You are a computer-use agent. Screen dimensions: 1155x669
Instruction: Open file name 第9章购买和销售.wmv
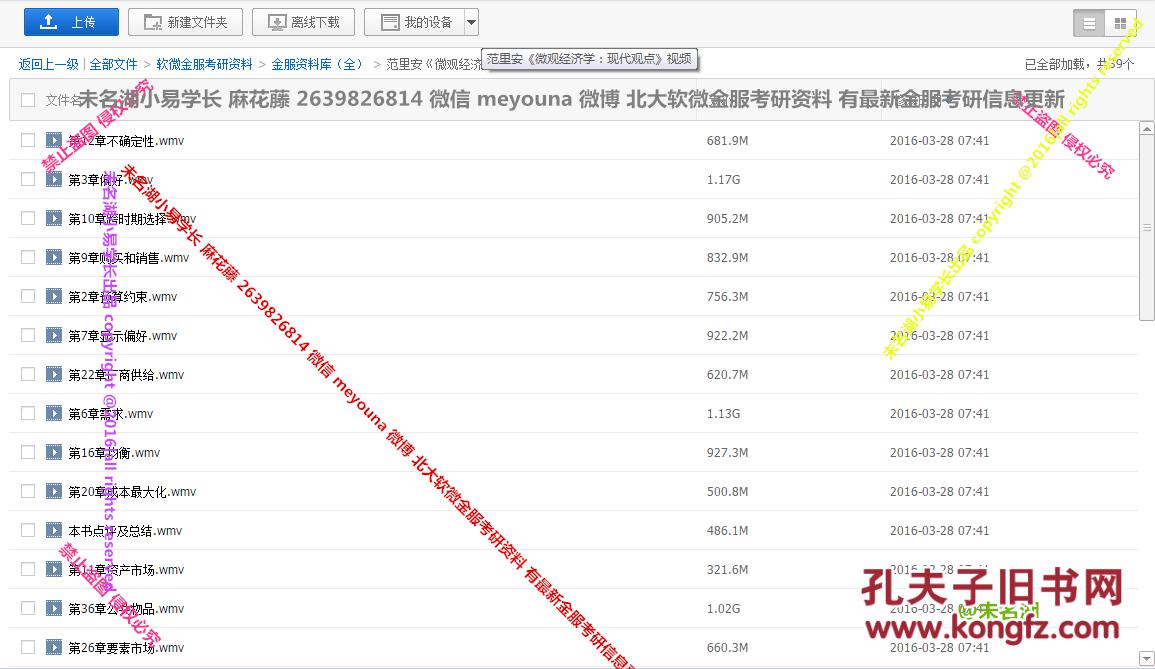129,258
